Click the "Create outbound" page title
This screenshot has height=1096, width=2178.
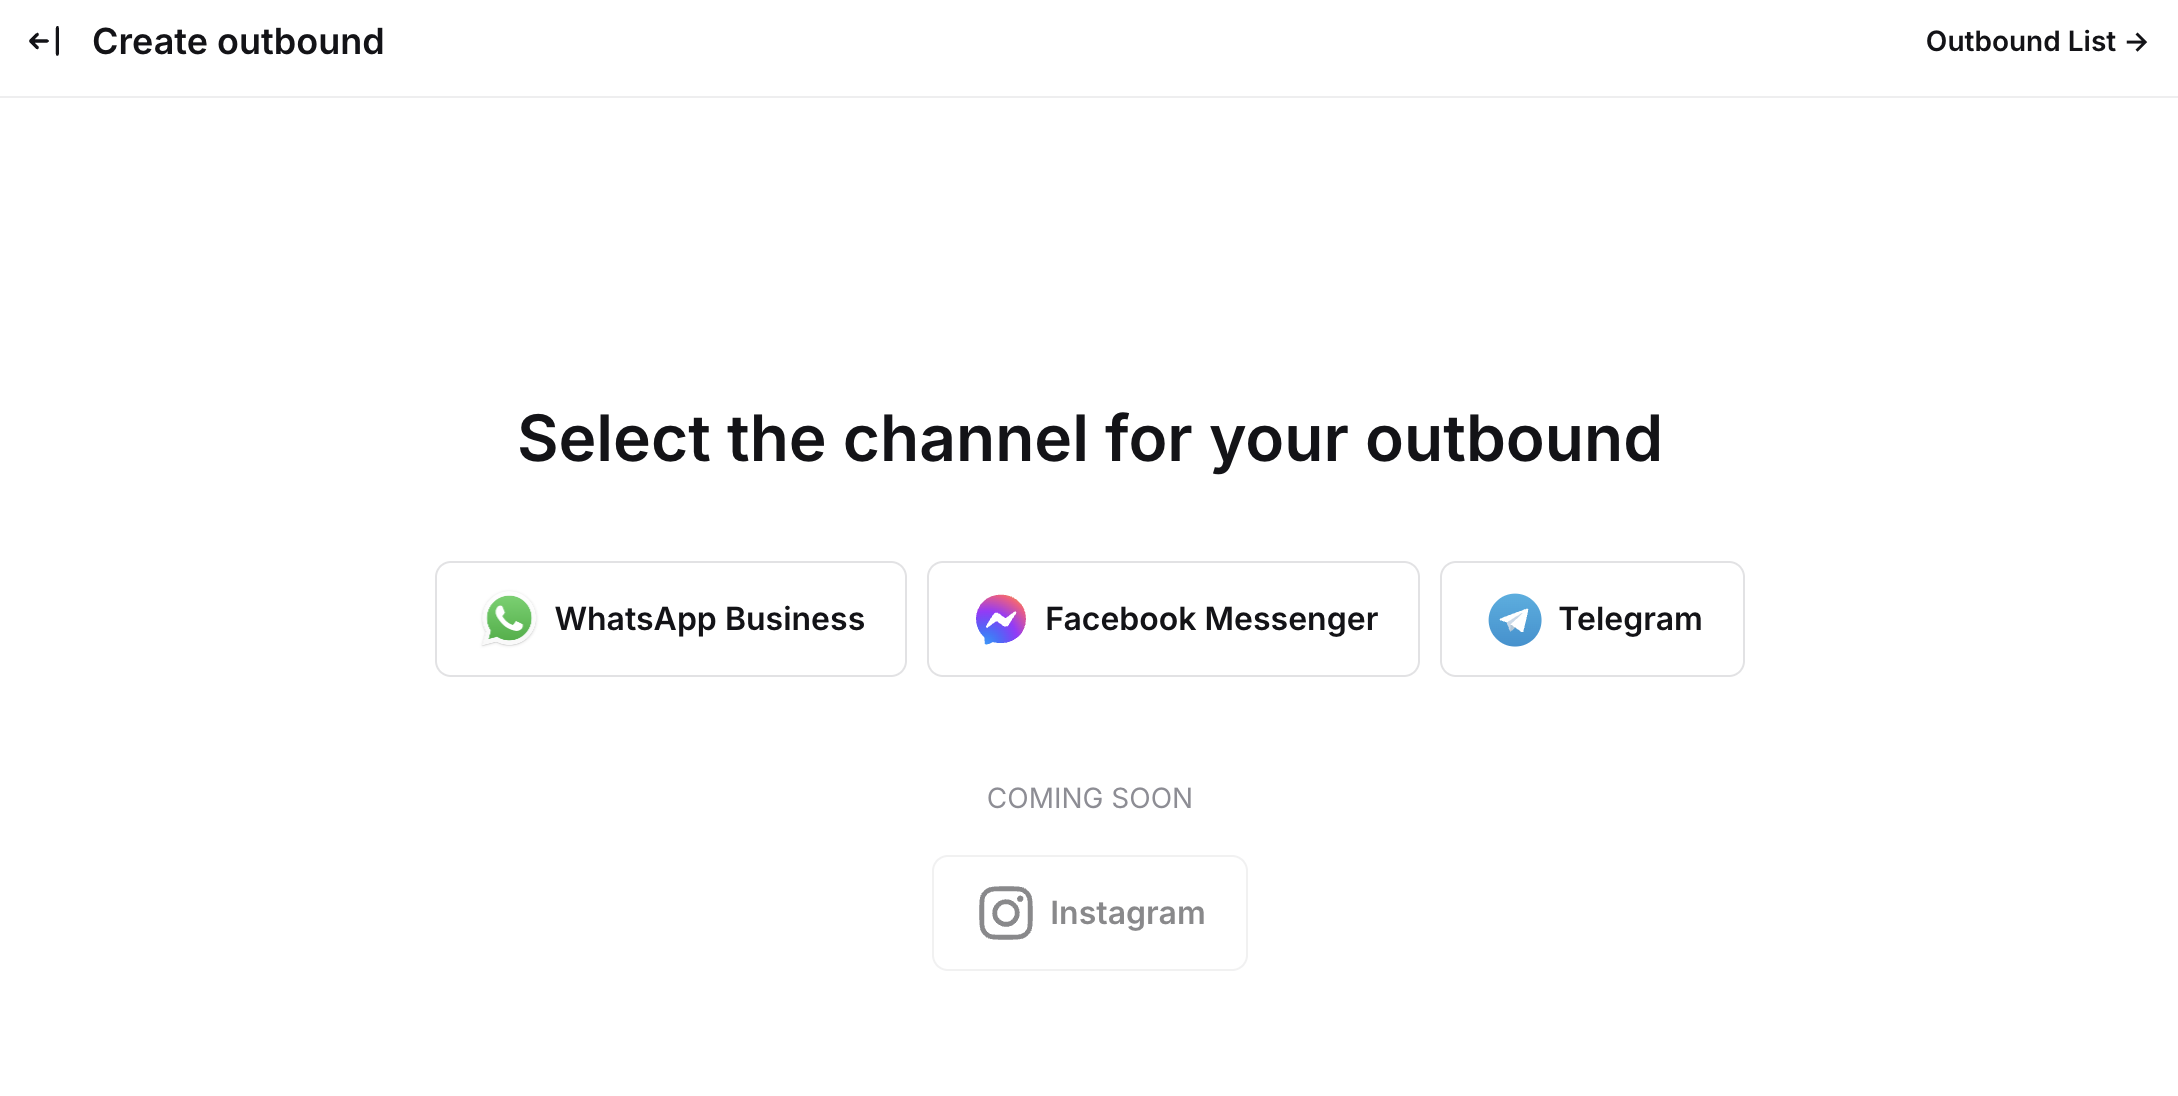pos(238,42)
